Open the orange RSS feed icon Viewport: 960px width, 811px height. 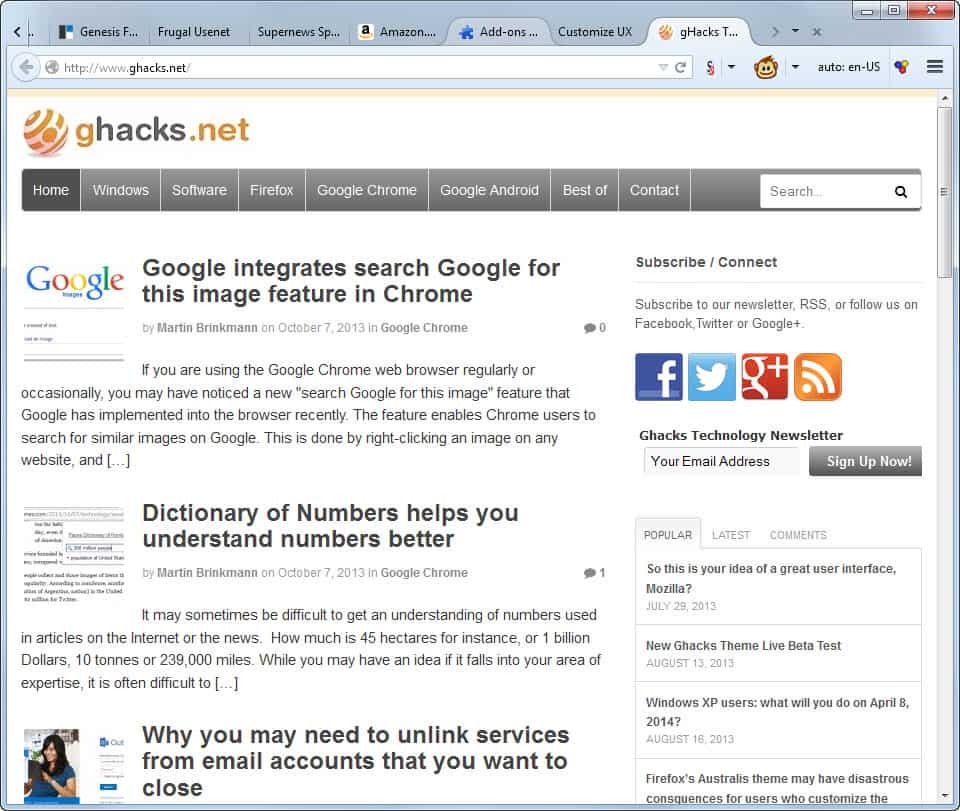tap(818, 377)
